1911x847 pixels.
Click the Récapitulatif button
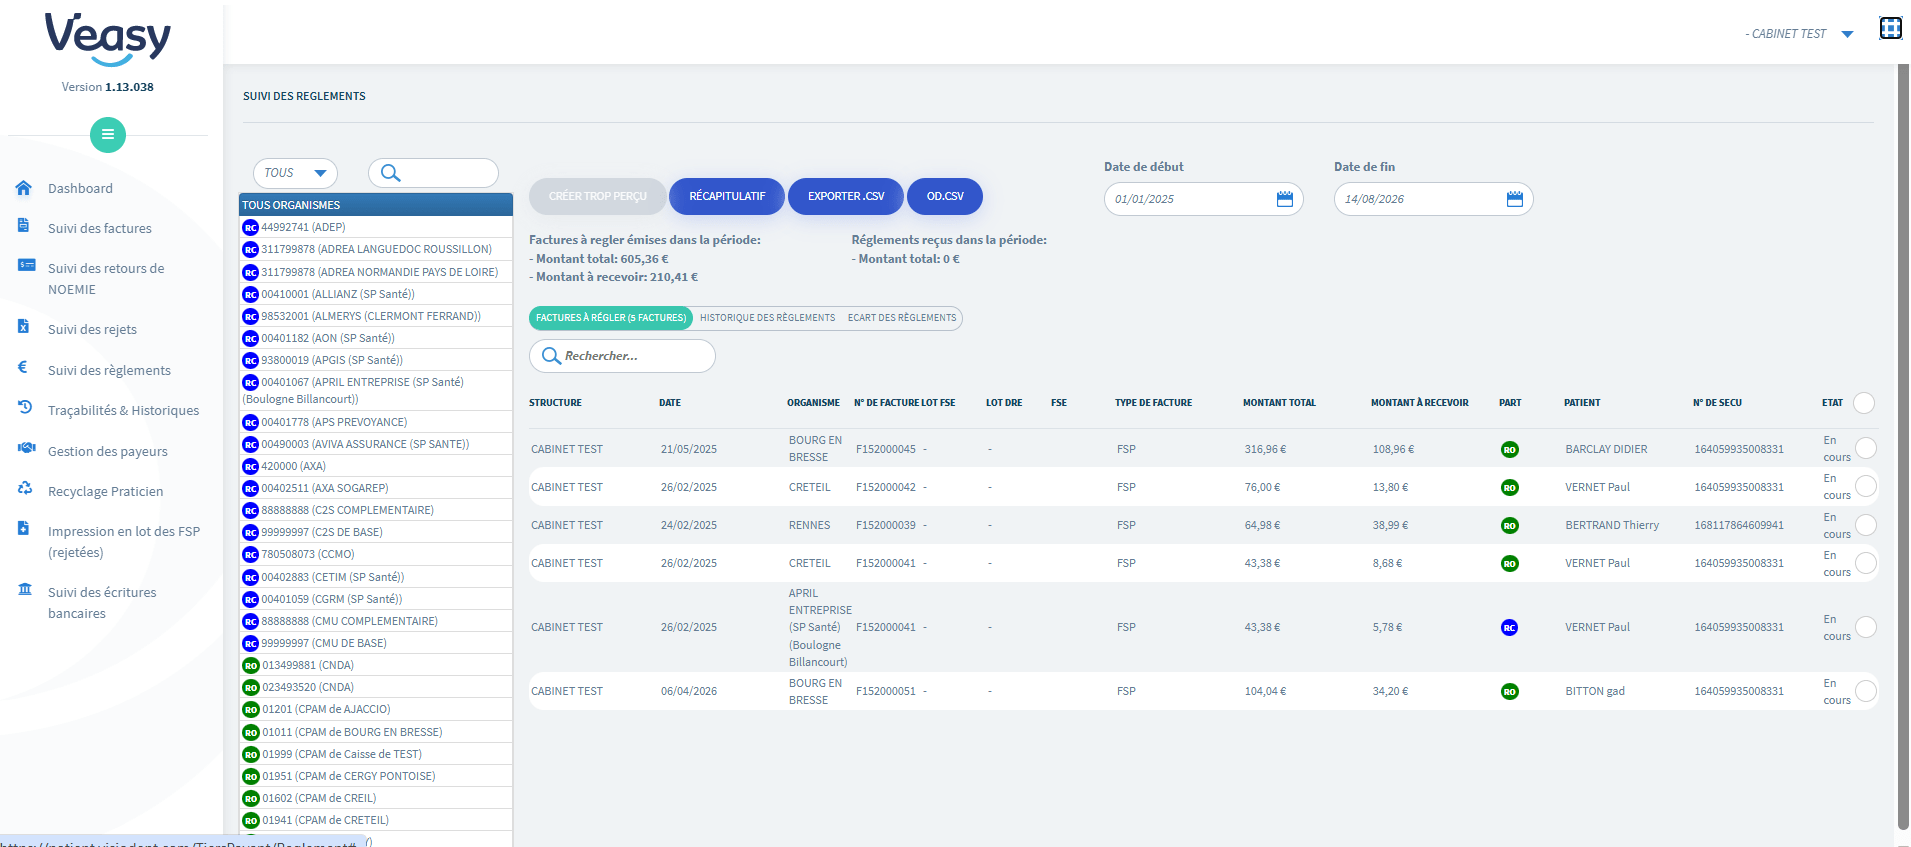coord(727,196)
